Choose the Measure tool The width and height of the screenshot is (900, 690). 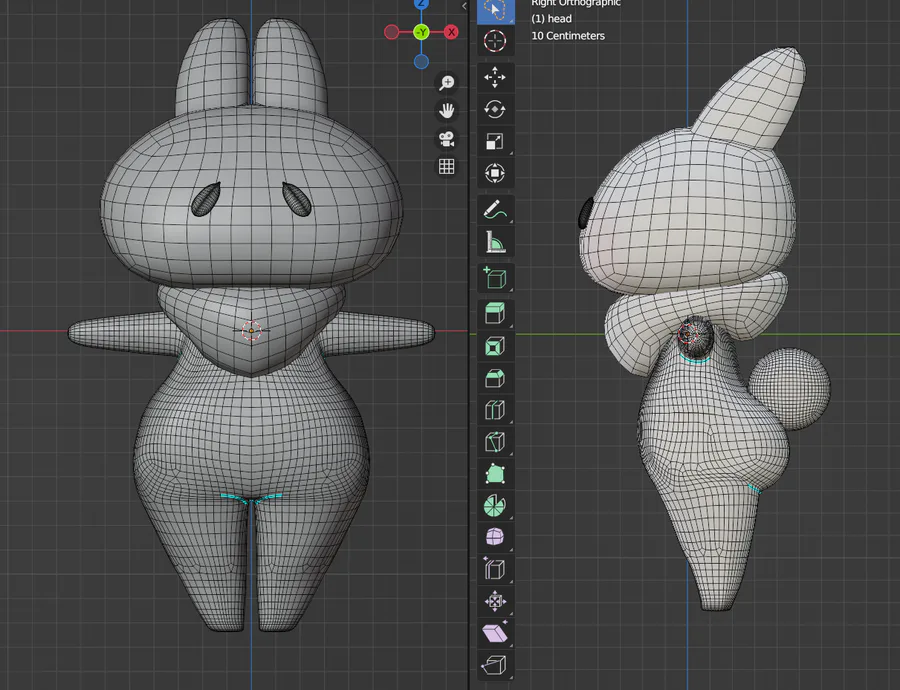click(495, 242)
